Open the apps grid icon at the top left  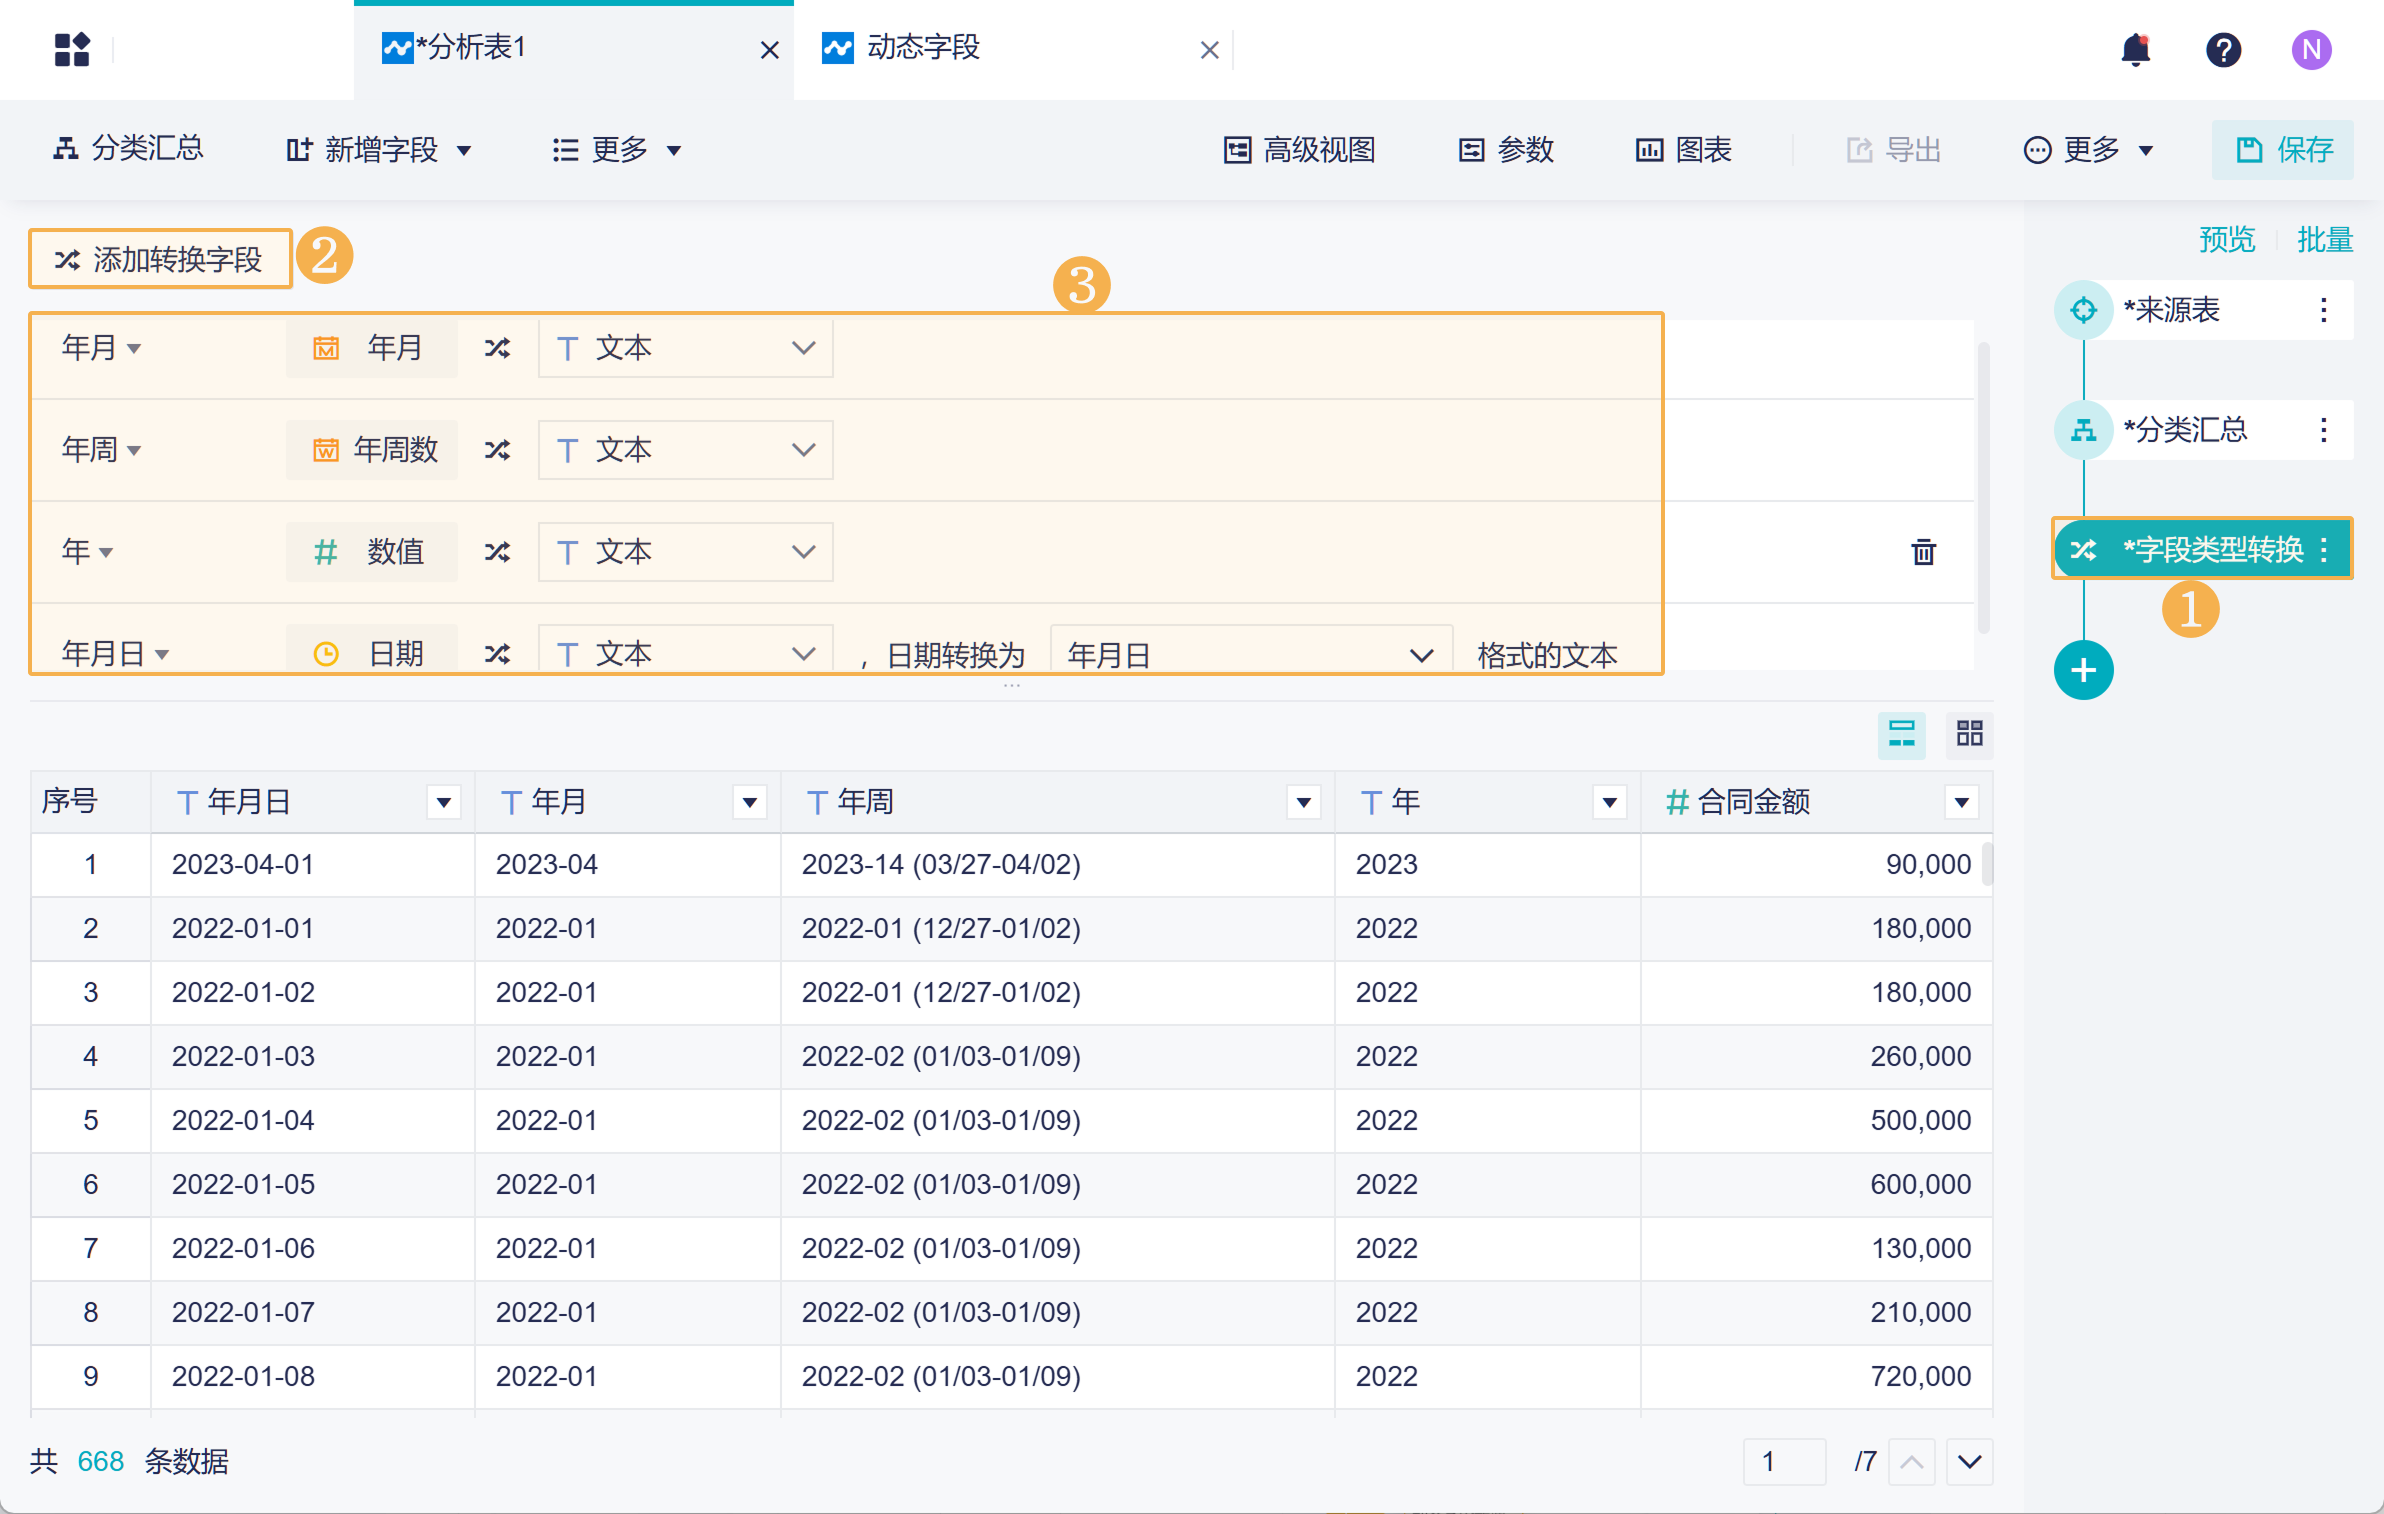pos(72,49)
